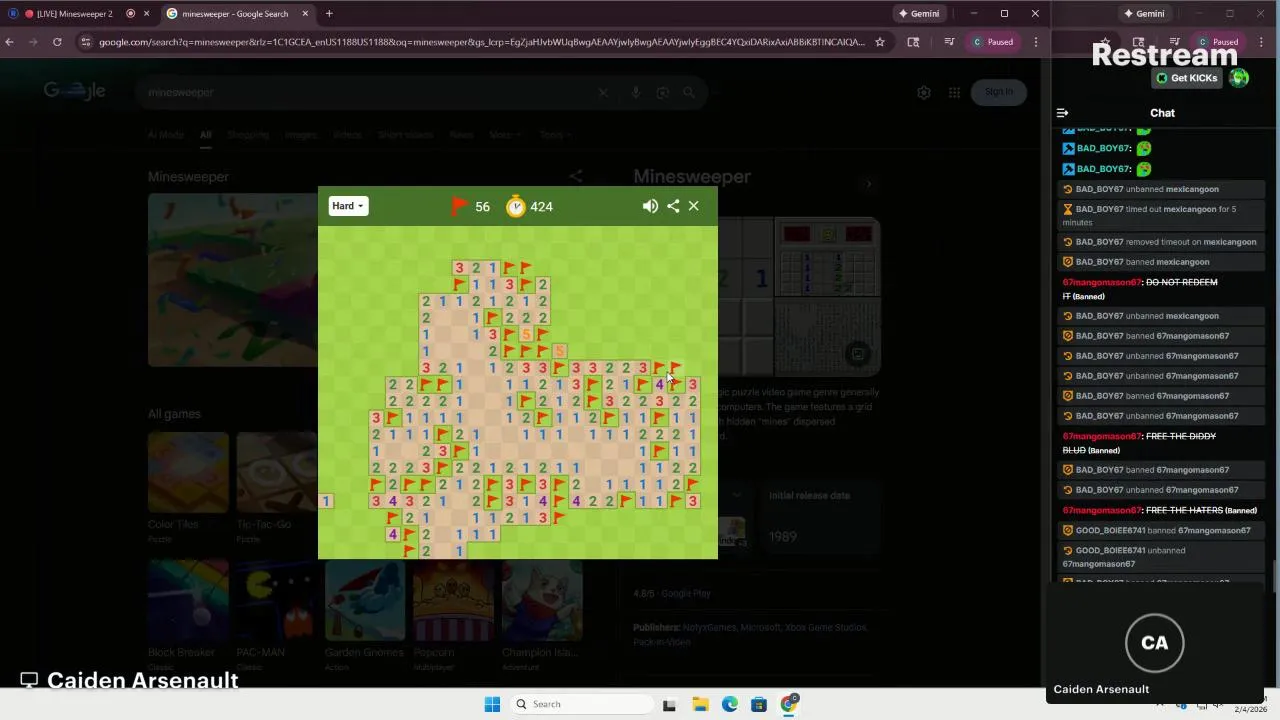Click the magnifier search icon in Google box
The height and width of the screenshot is (720, 1280).
click(x=689, y=92)
